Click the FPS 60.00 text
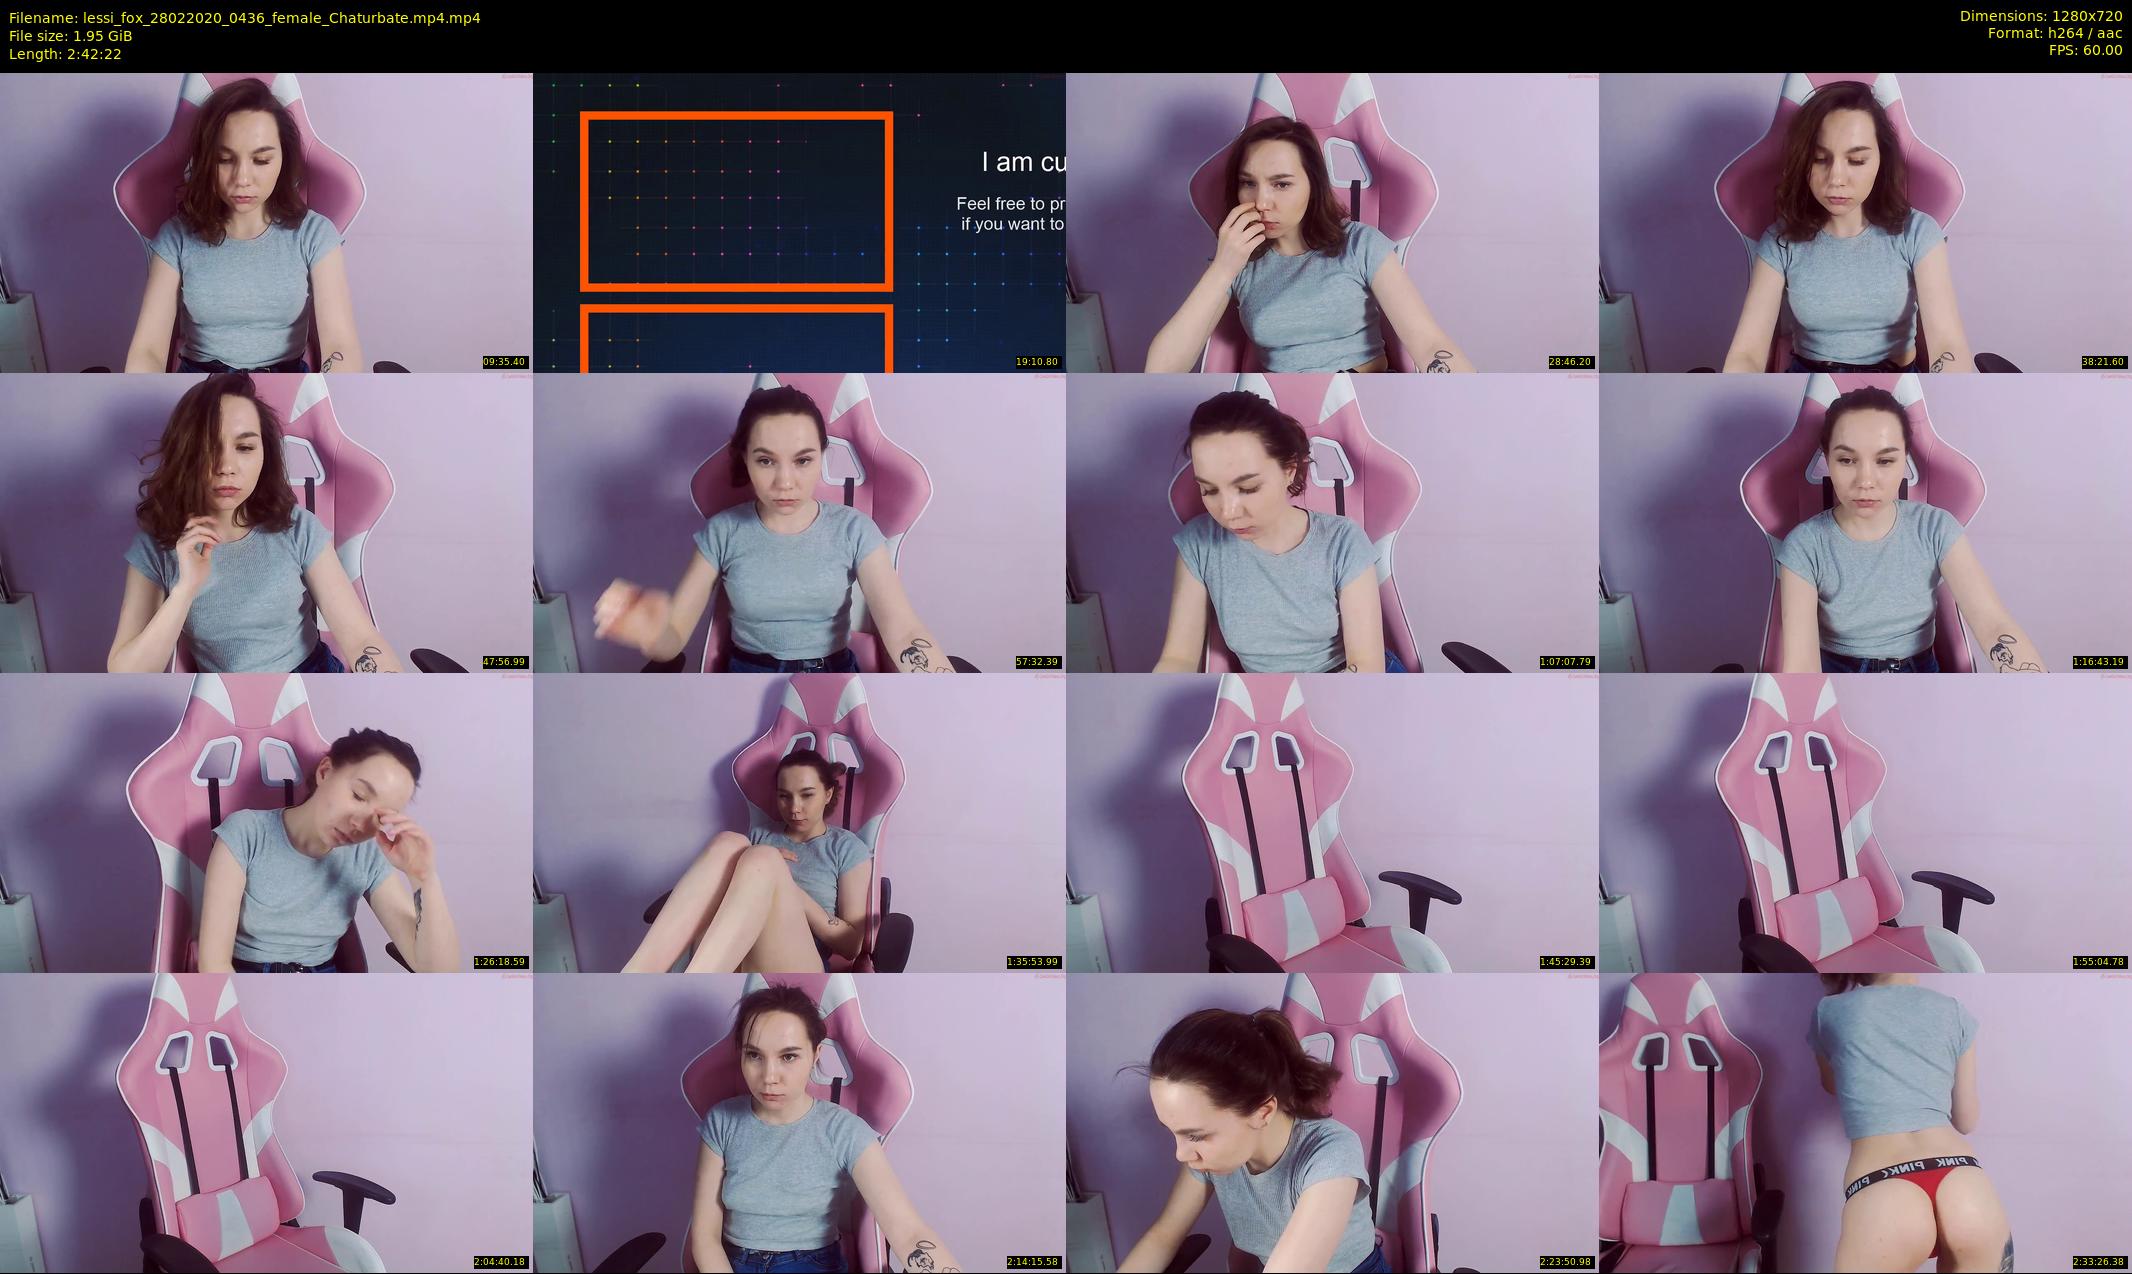2132x1274 pixels. (2085, 50)
